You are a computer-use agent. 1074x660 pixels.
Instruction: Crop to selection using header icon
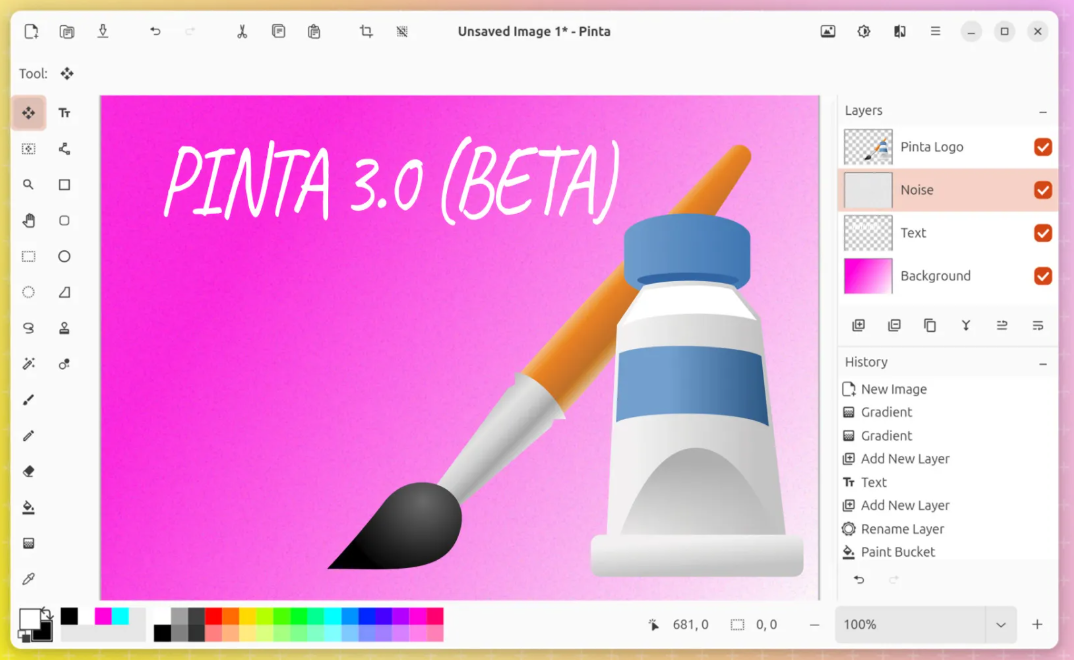[x=366, y=31]
